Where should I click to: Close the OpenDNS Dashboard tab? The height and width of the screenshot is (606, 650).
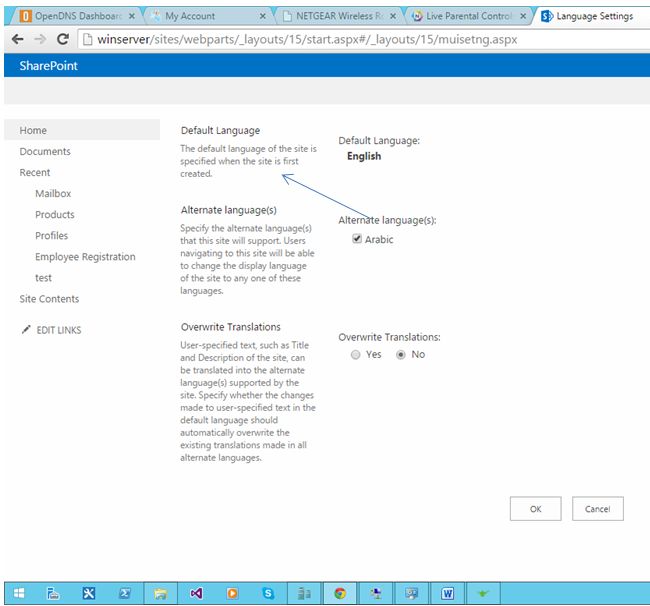coord(132,16)
